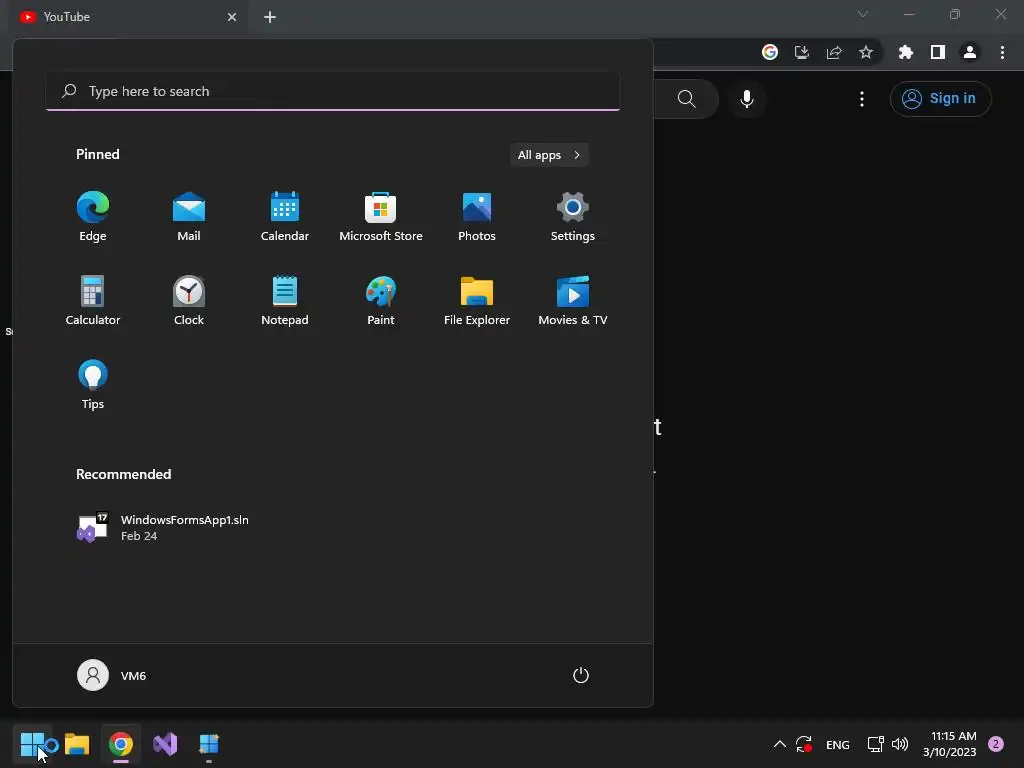Open the VM6 user account menu
Image resolution: width=1024 pixels, height=768 pixels.
click(112, 675)
